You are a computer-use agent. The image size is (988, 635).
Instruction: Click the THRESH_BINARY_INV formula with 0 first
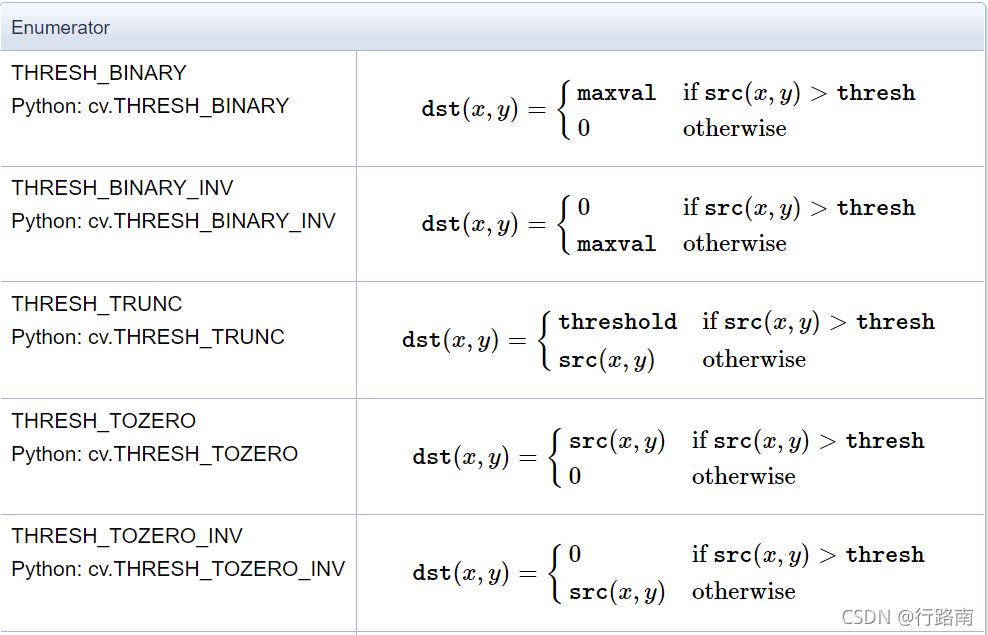pos(669,225)
